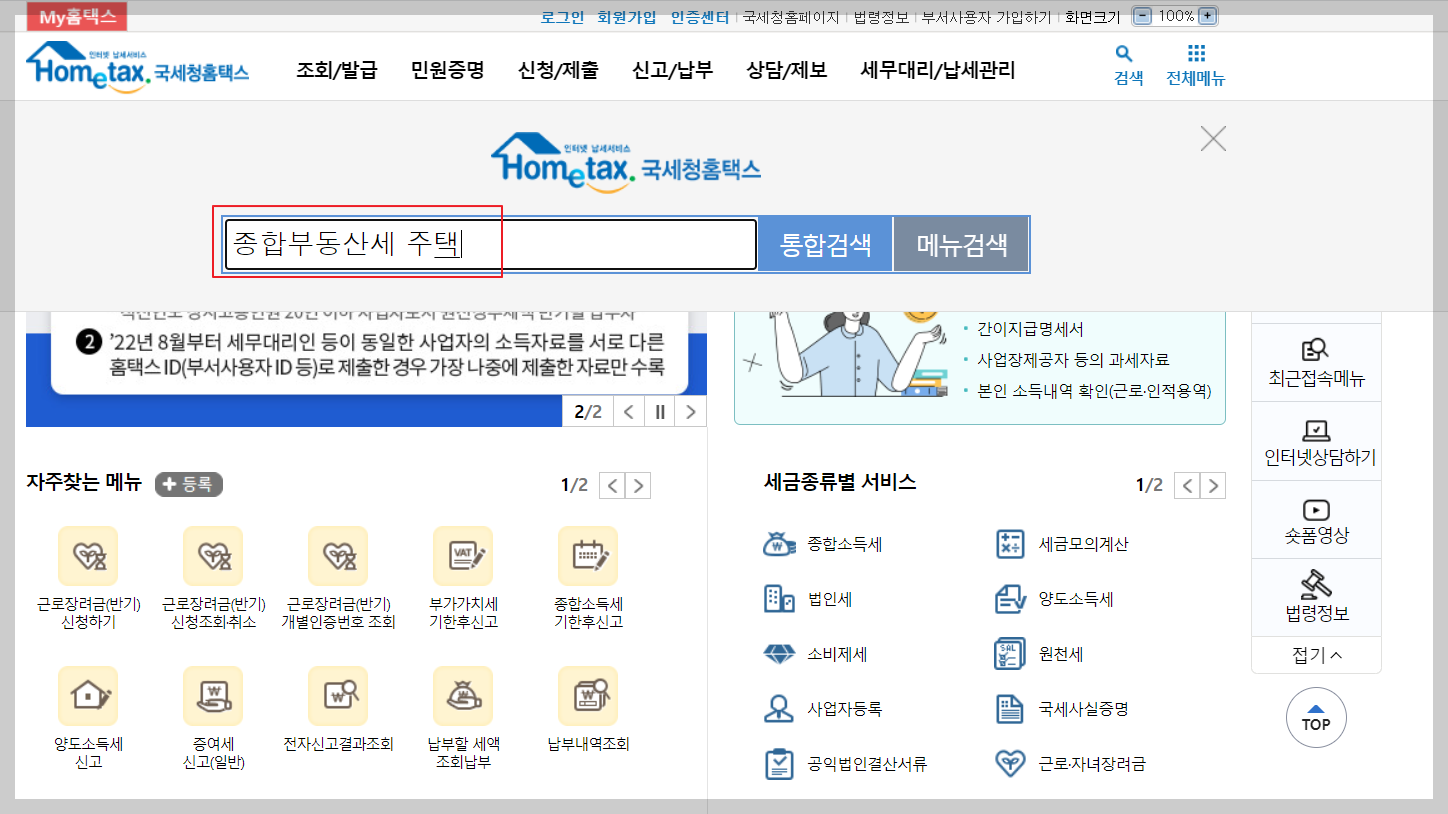Open the 민원증명 menu
Screen dimensions: 1448x814
446,70
